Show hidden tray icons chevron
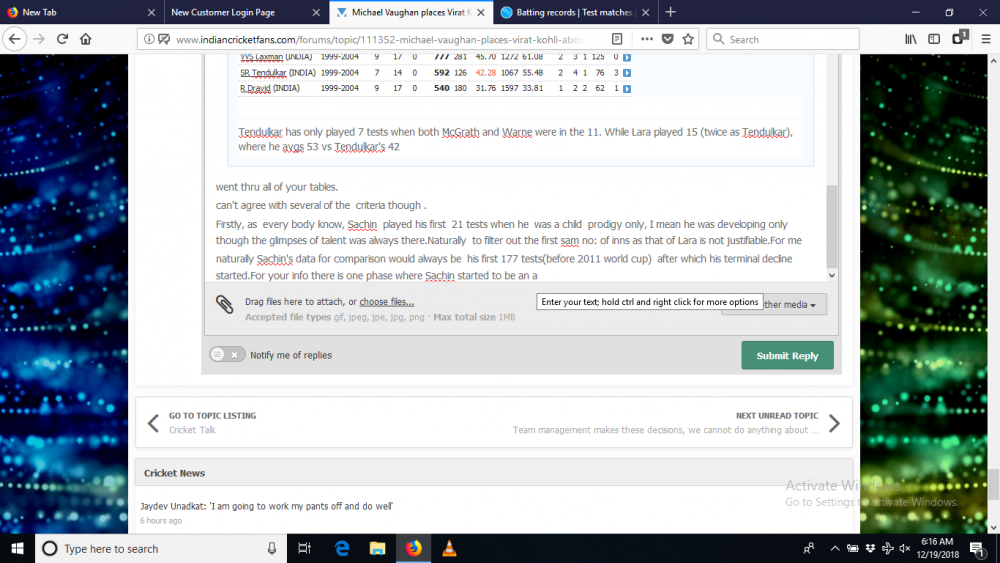The width and height of the screenshot is (1000, 563). tap(834, 548)
